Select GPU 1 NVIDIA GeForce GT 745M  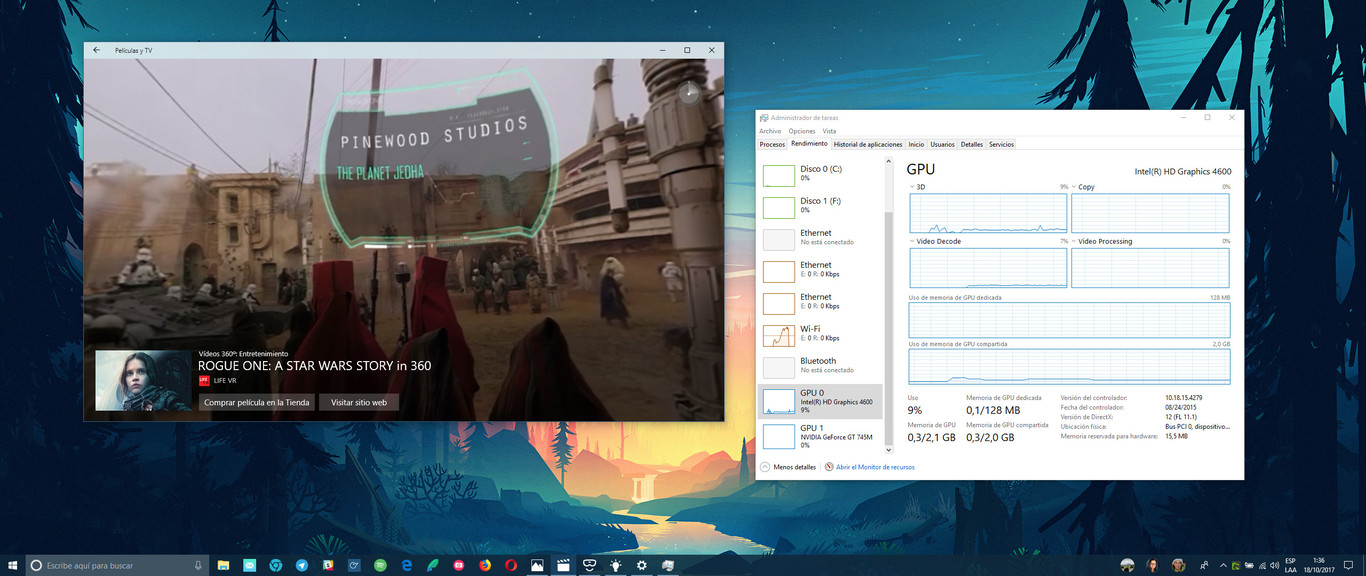pos(820,435)
